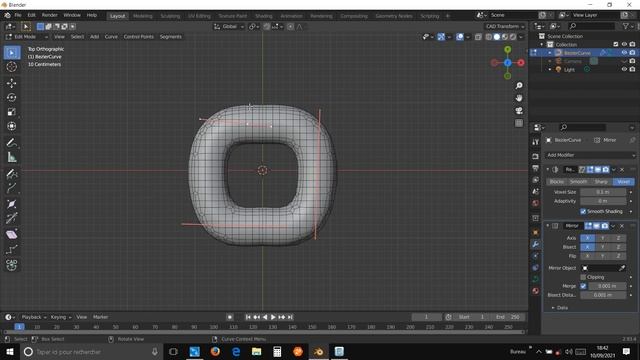Open Mirror modifier extra options chevron
Image resolution: width=640 pixels, height=360 pixels.
pos(613,226)
